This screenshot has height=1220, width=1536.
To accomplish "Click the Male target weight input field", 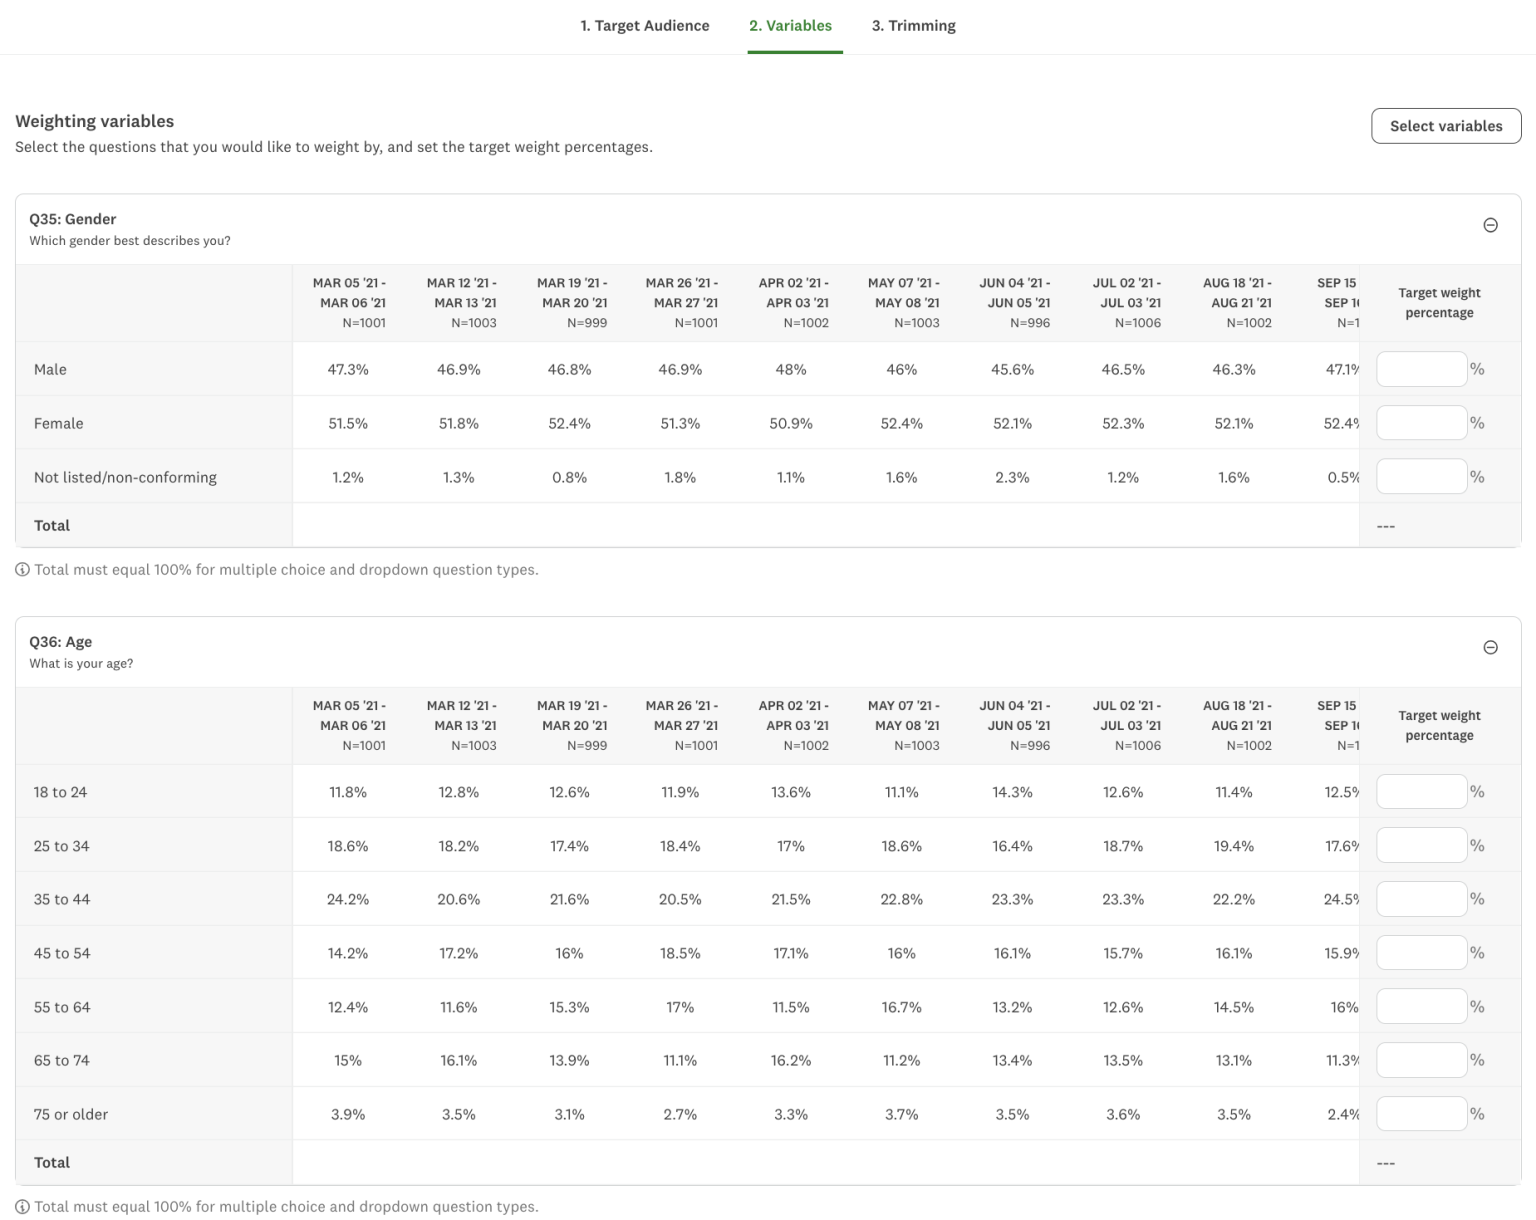I will point(1421,368).
